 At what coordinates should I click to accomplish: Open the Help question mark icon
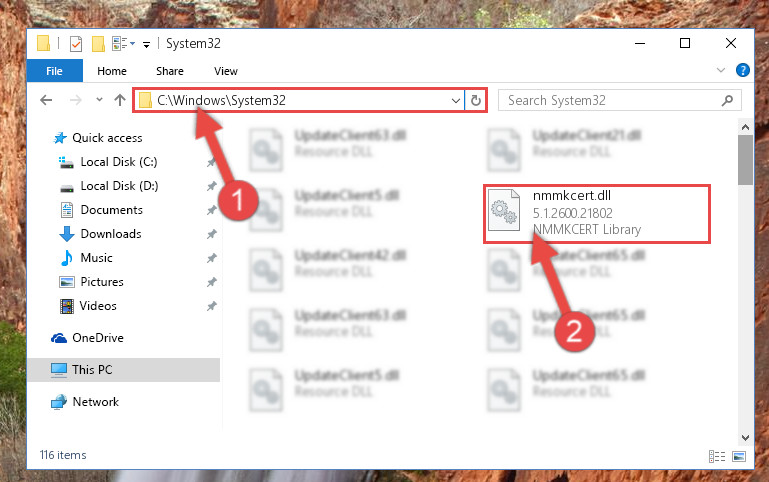tap(743, 70)
